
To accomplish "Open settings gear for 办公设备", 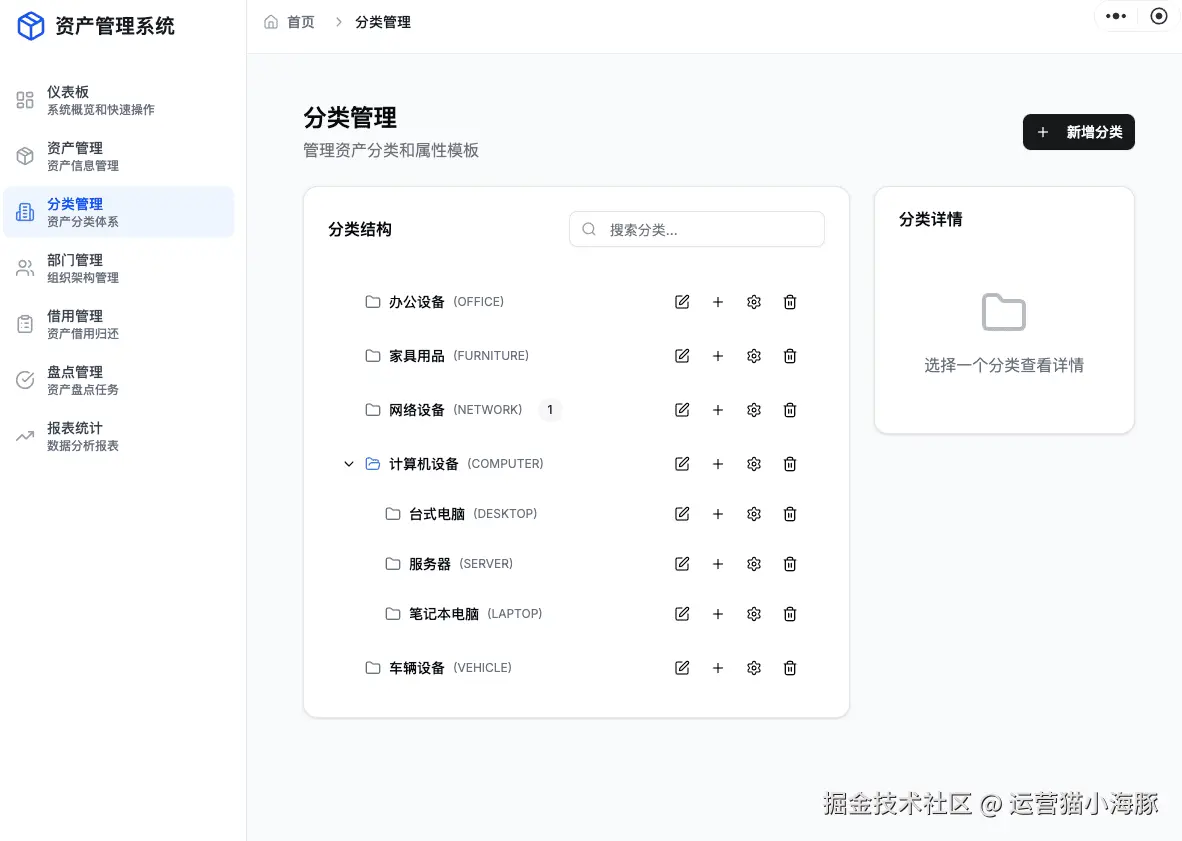I will pyautogui.click(x=754, y=302).
